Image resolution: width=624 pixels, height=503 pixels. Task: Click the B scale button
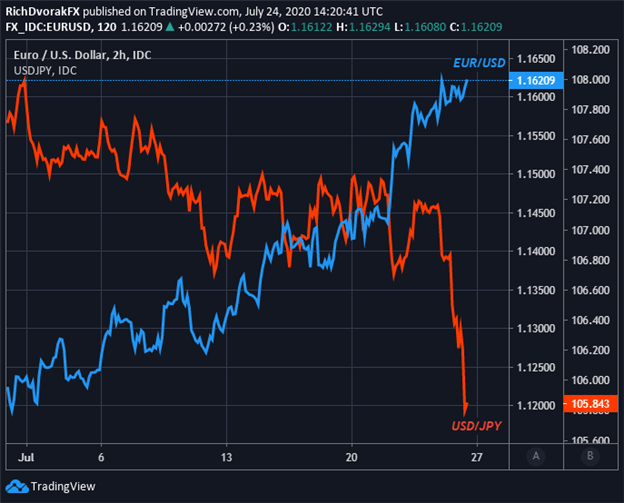pos(590,456)
